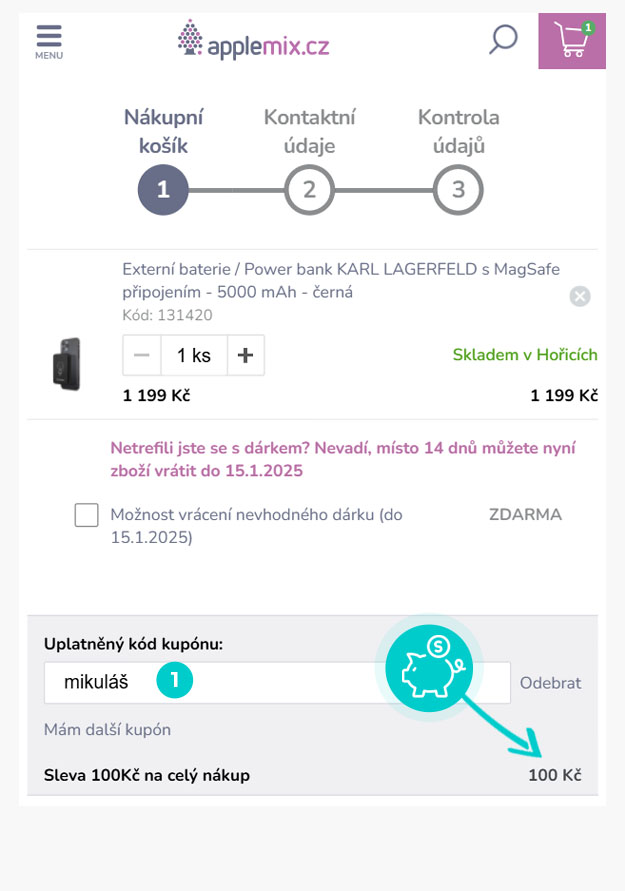
Task: Select step 1 Nákupní košík
Action: (x=163, y=190)
